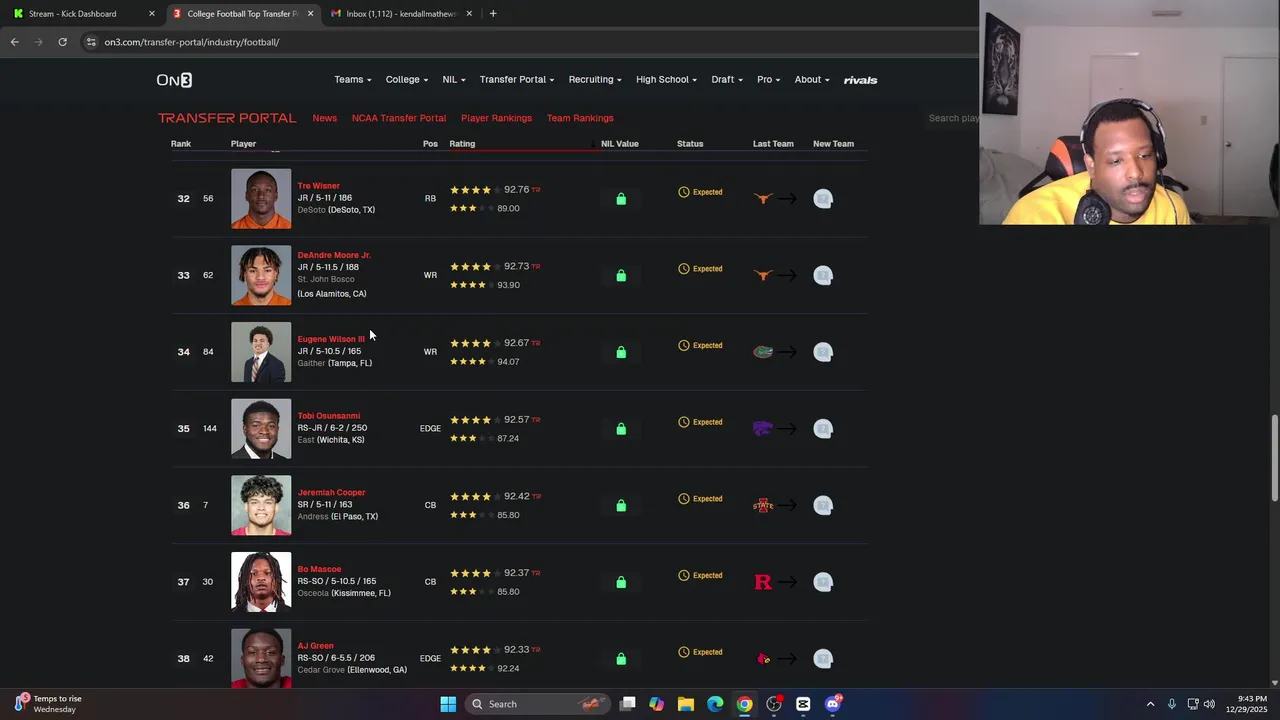Image resolution: width=1280 pixels, height=720 pixels.
Task: Open the Pro dropdown menu
Action: (768, 80)
